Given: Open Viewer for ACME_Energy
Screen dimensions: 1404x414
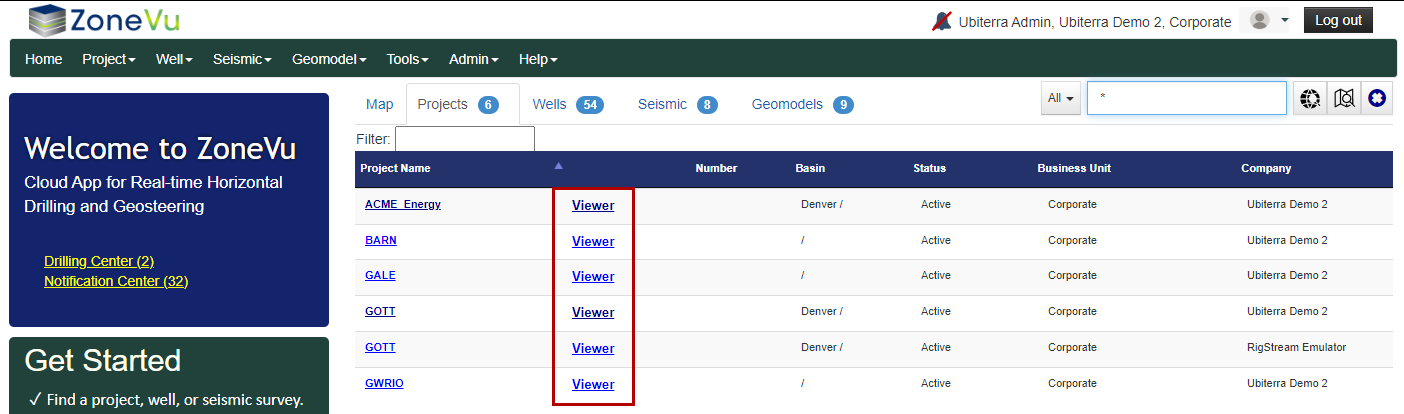Looking at the screenshot, I should click(x=593, y=206).
